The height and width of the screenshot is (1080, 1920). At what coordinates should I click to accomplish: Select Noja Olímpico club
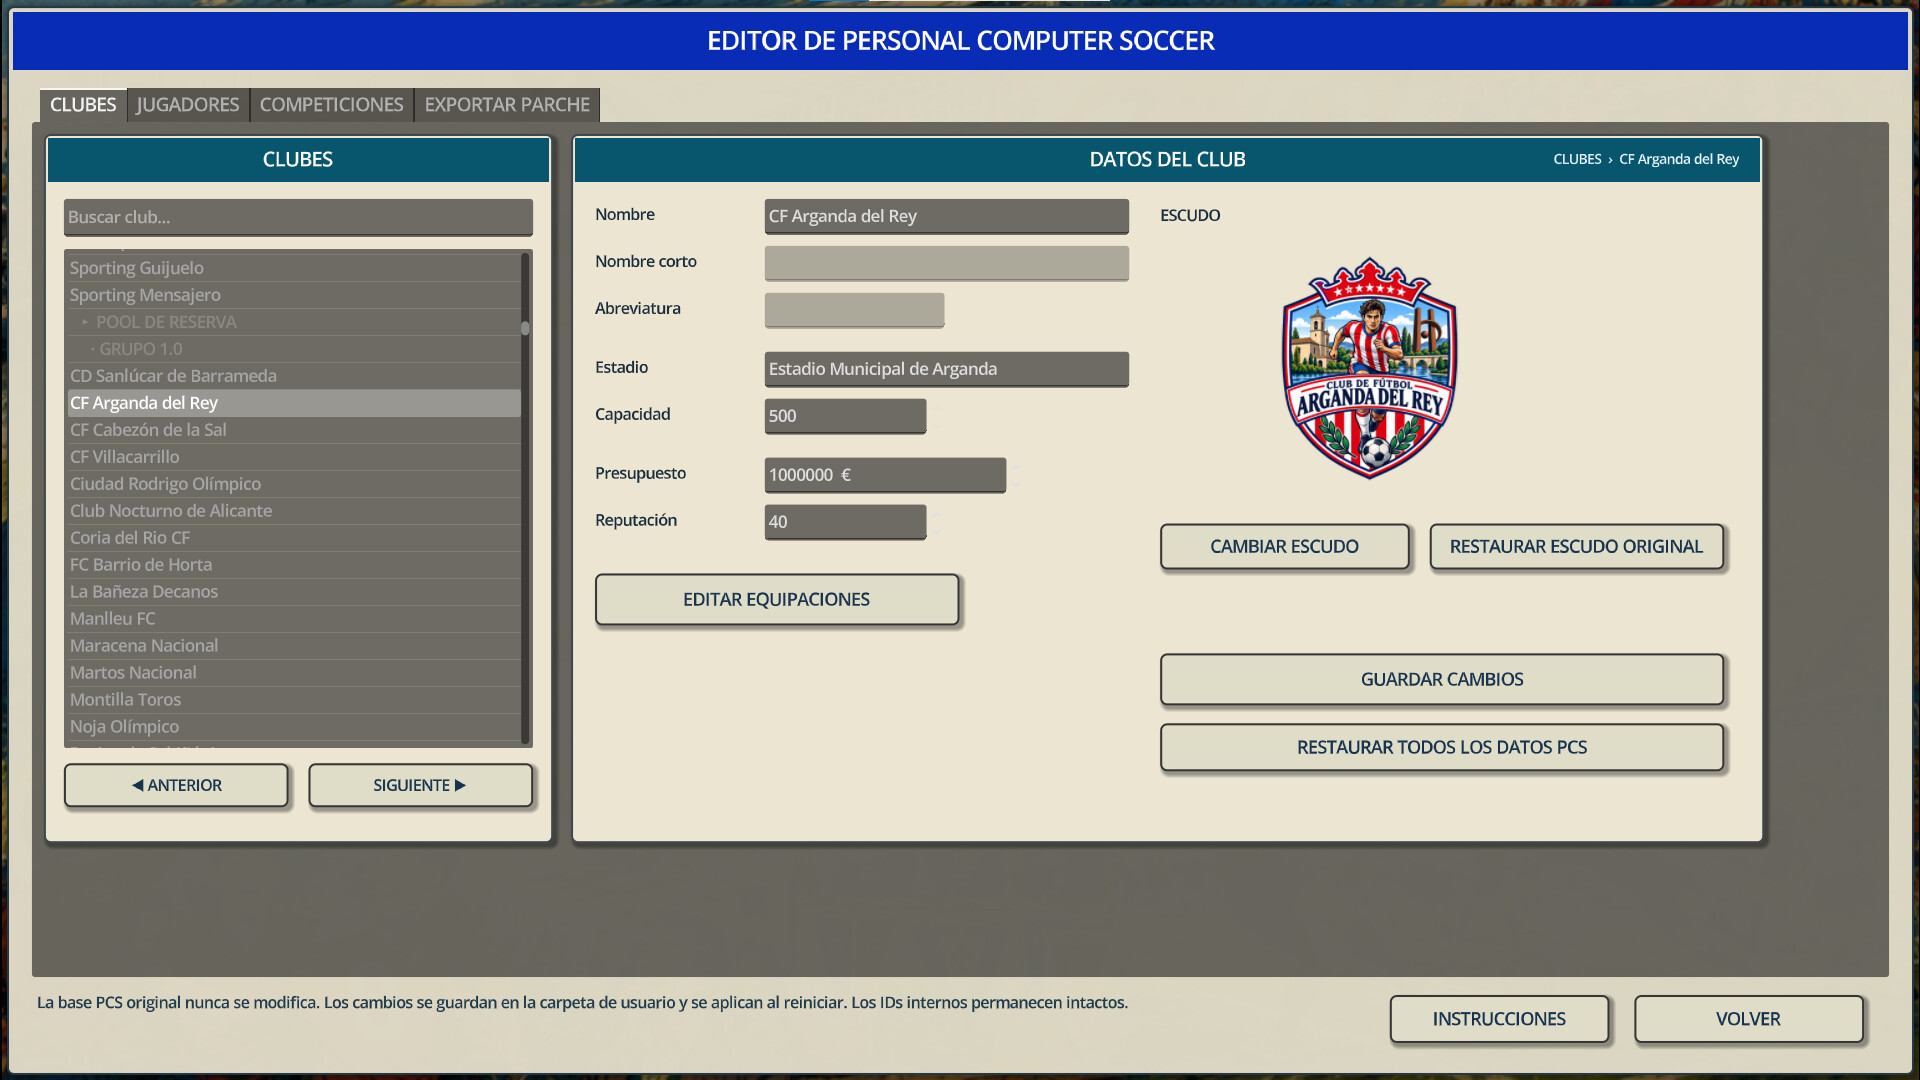(294, 727)
